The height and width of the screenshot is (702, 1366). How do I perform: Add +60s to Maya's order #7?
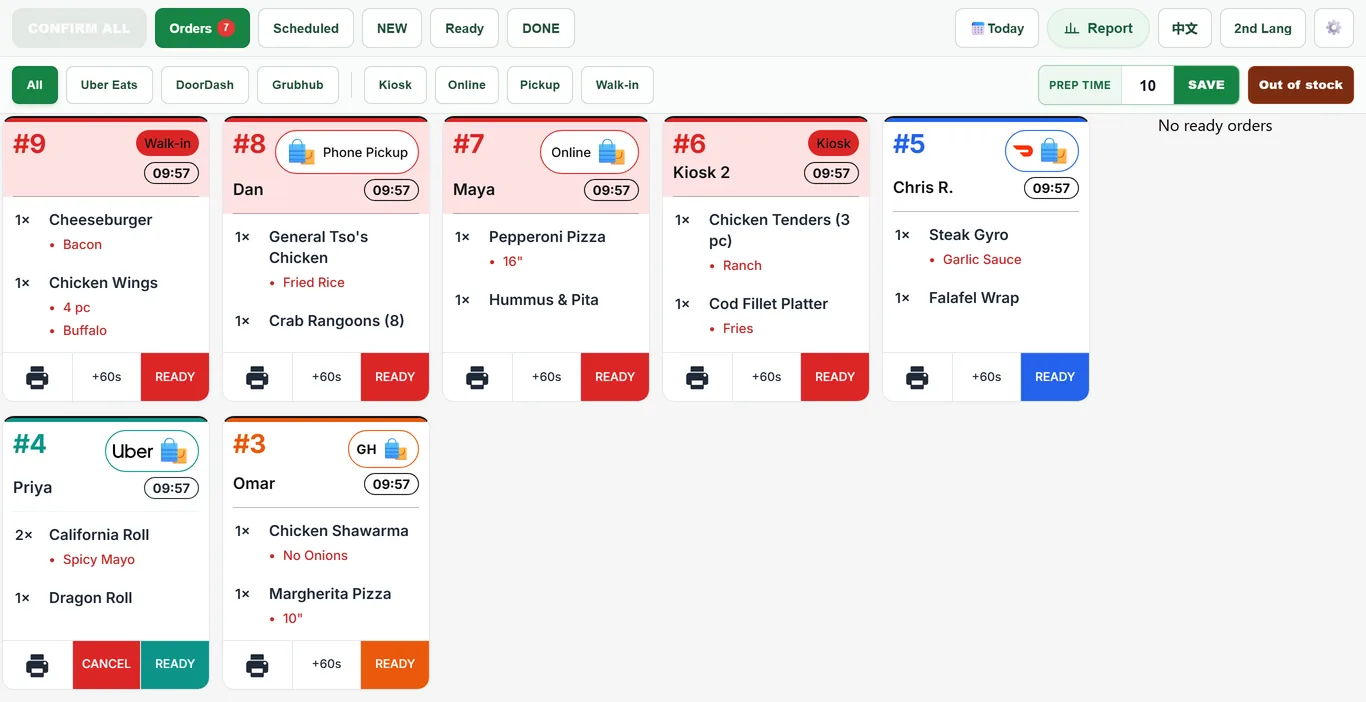click(546, 377)
